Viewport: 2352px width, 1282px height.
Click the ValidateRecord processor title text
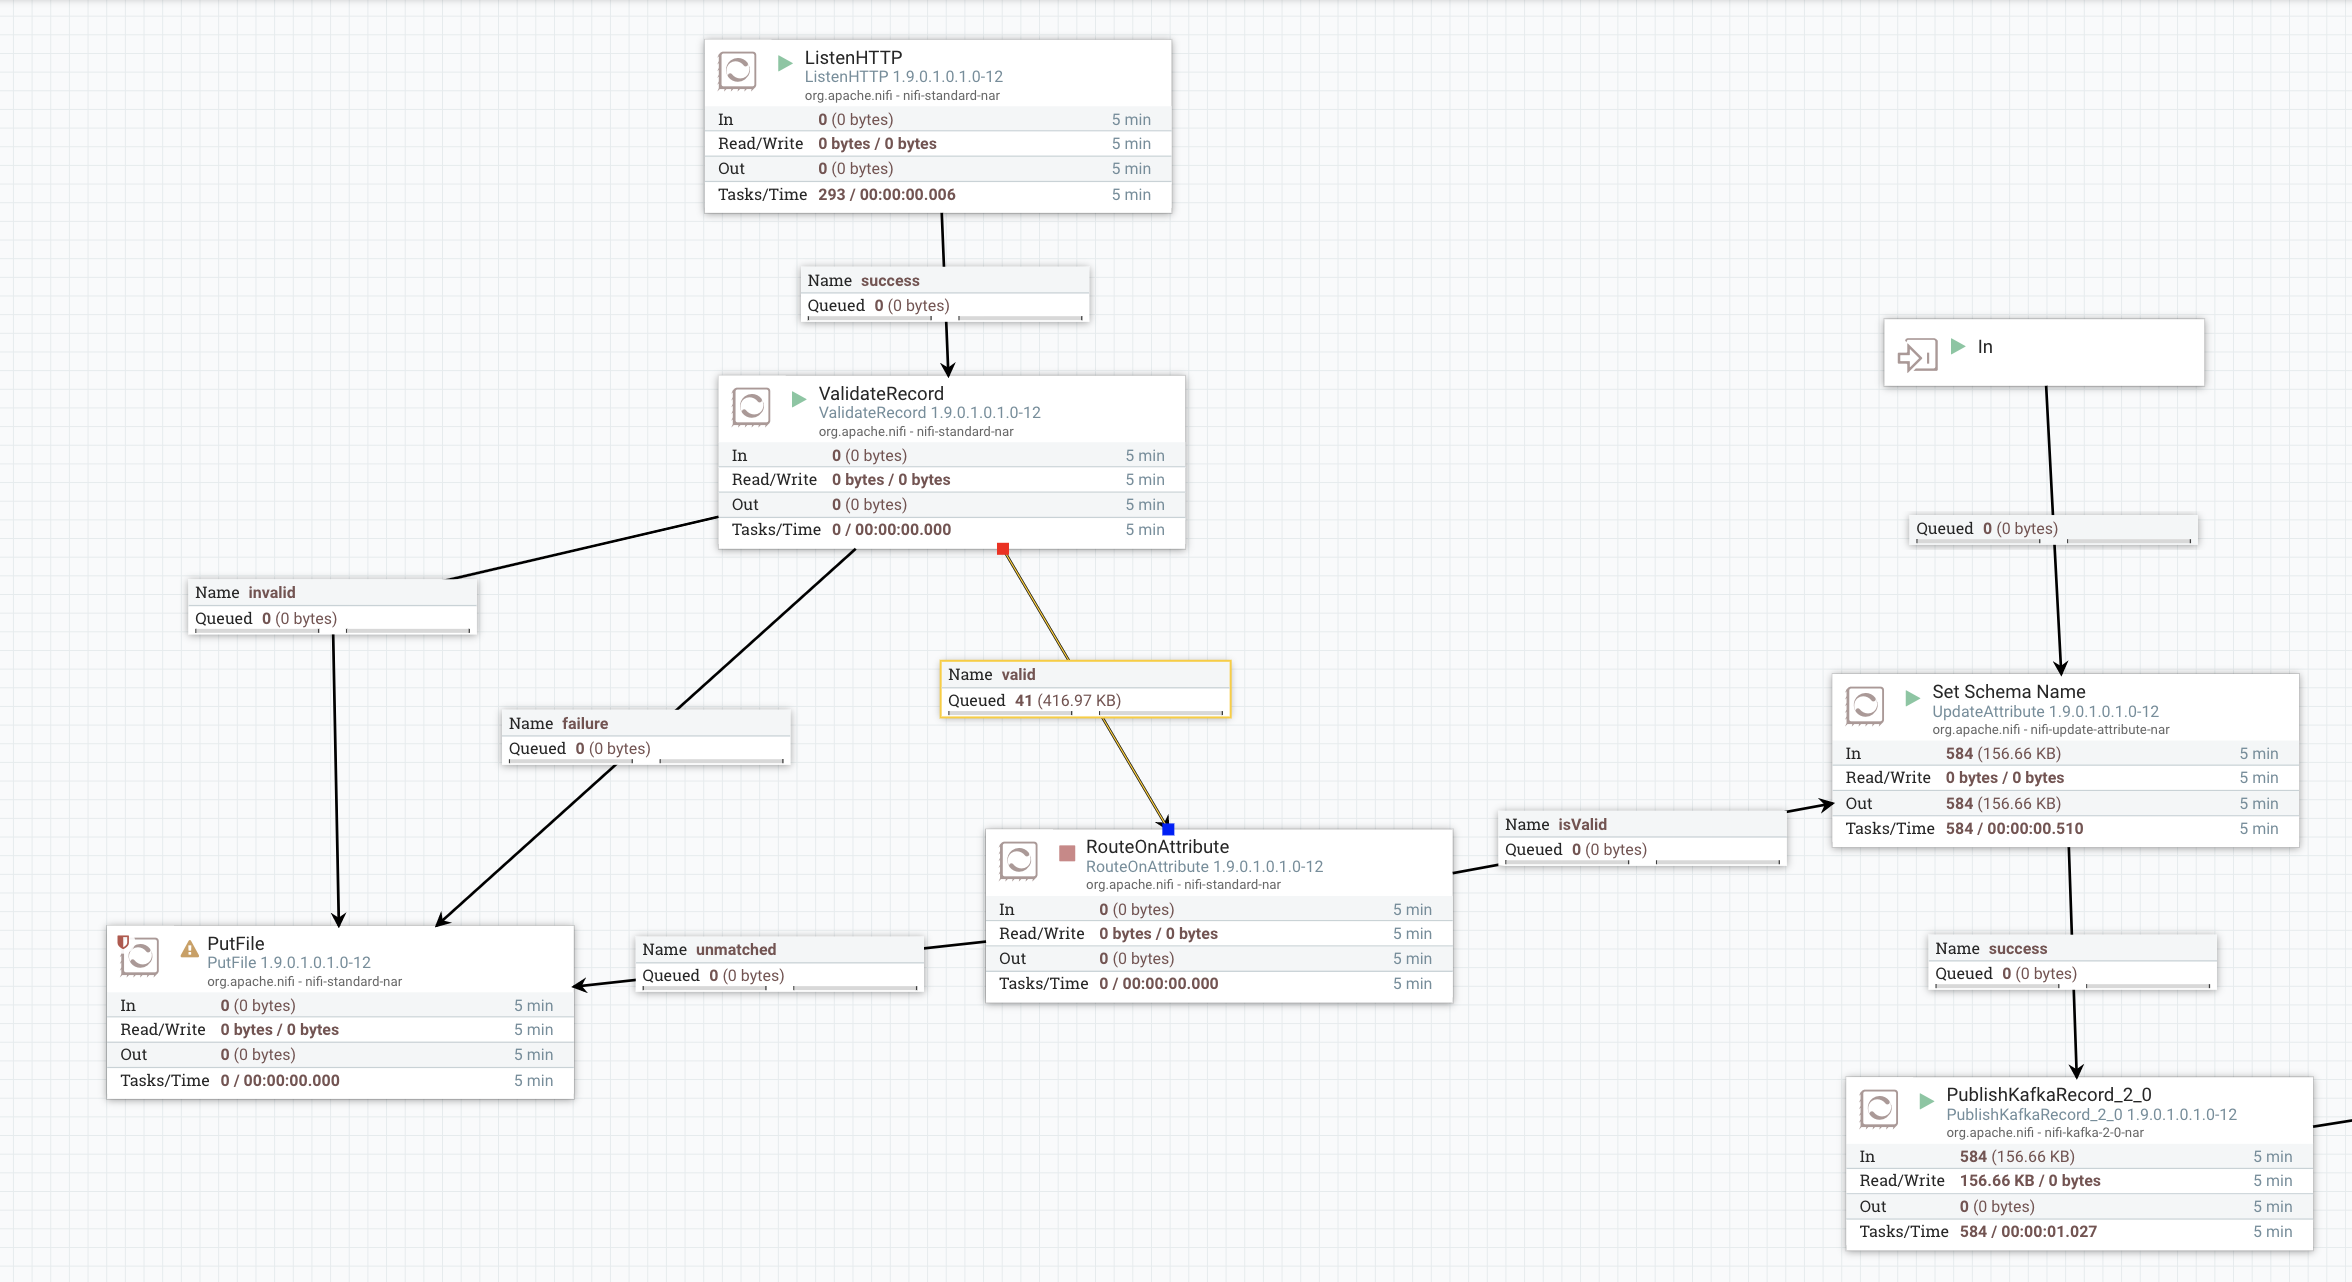(881, 394)
